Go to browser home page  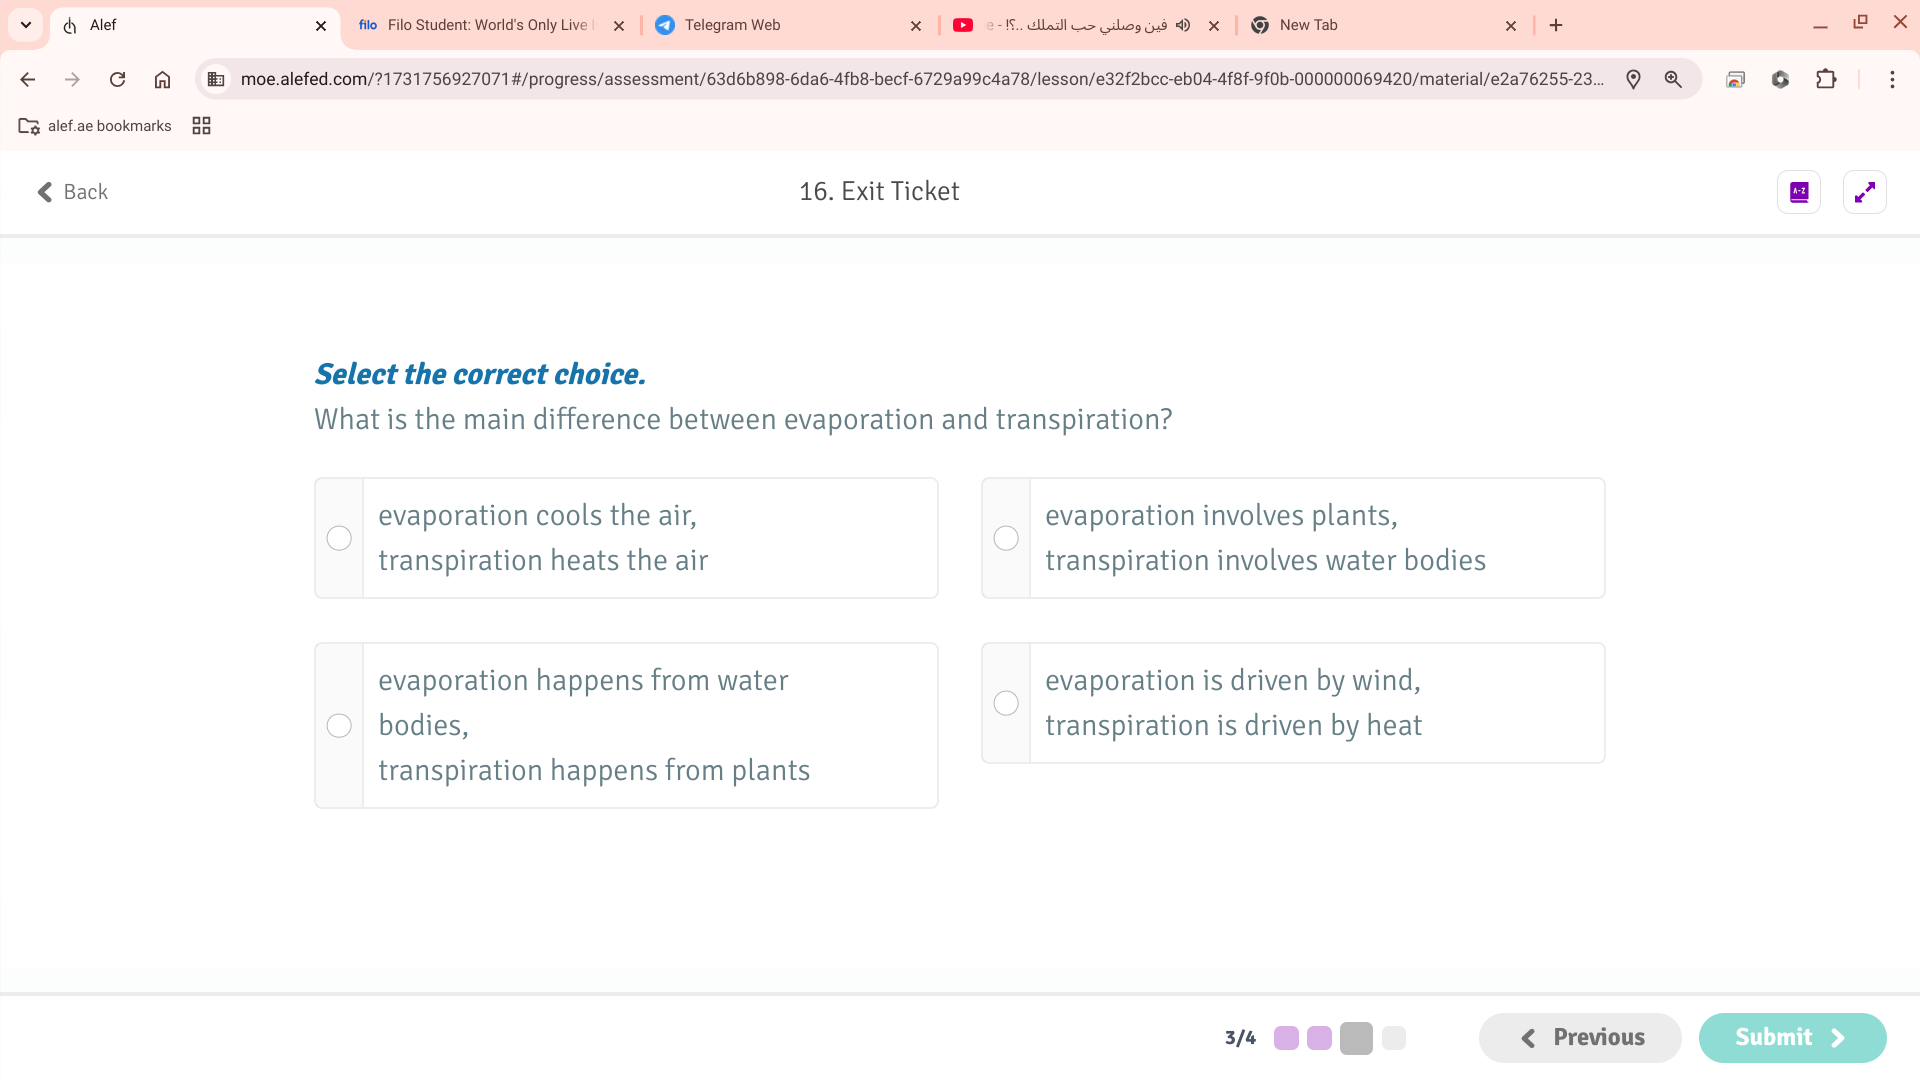[x=162, y=79]
